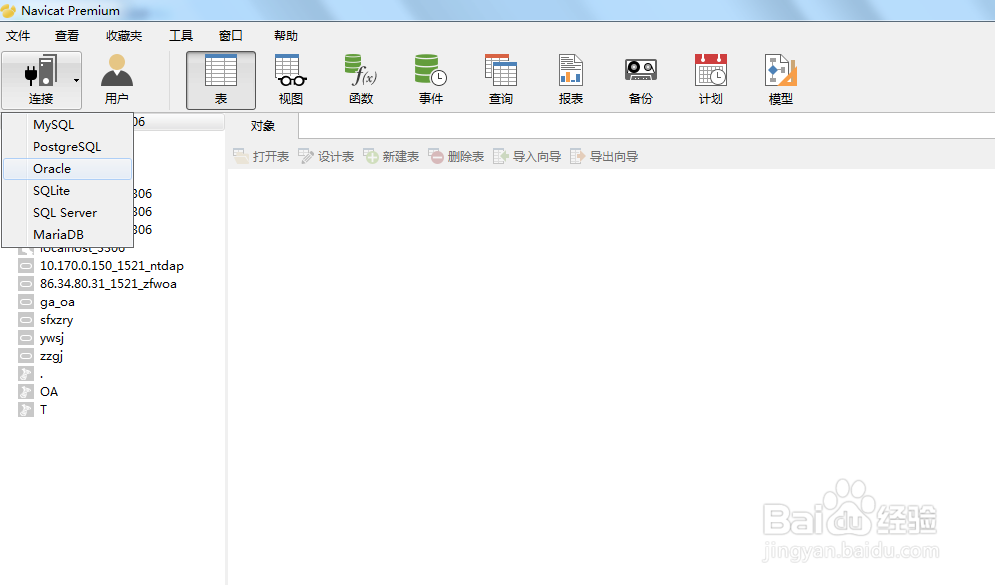Select the sfxzry connection
This screenshot has width=995, height=585.
[56, 320]
